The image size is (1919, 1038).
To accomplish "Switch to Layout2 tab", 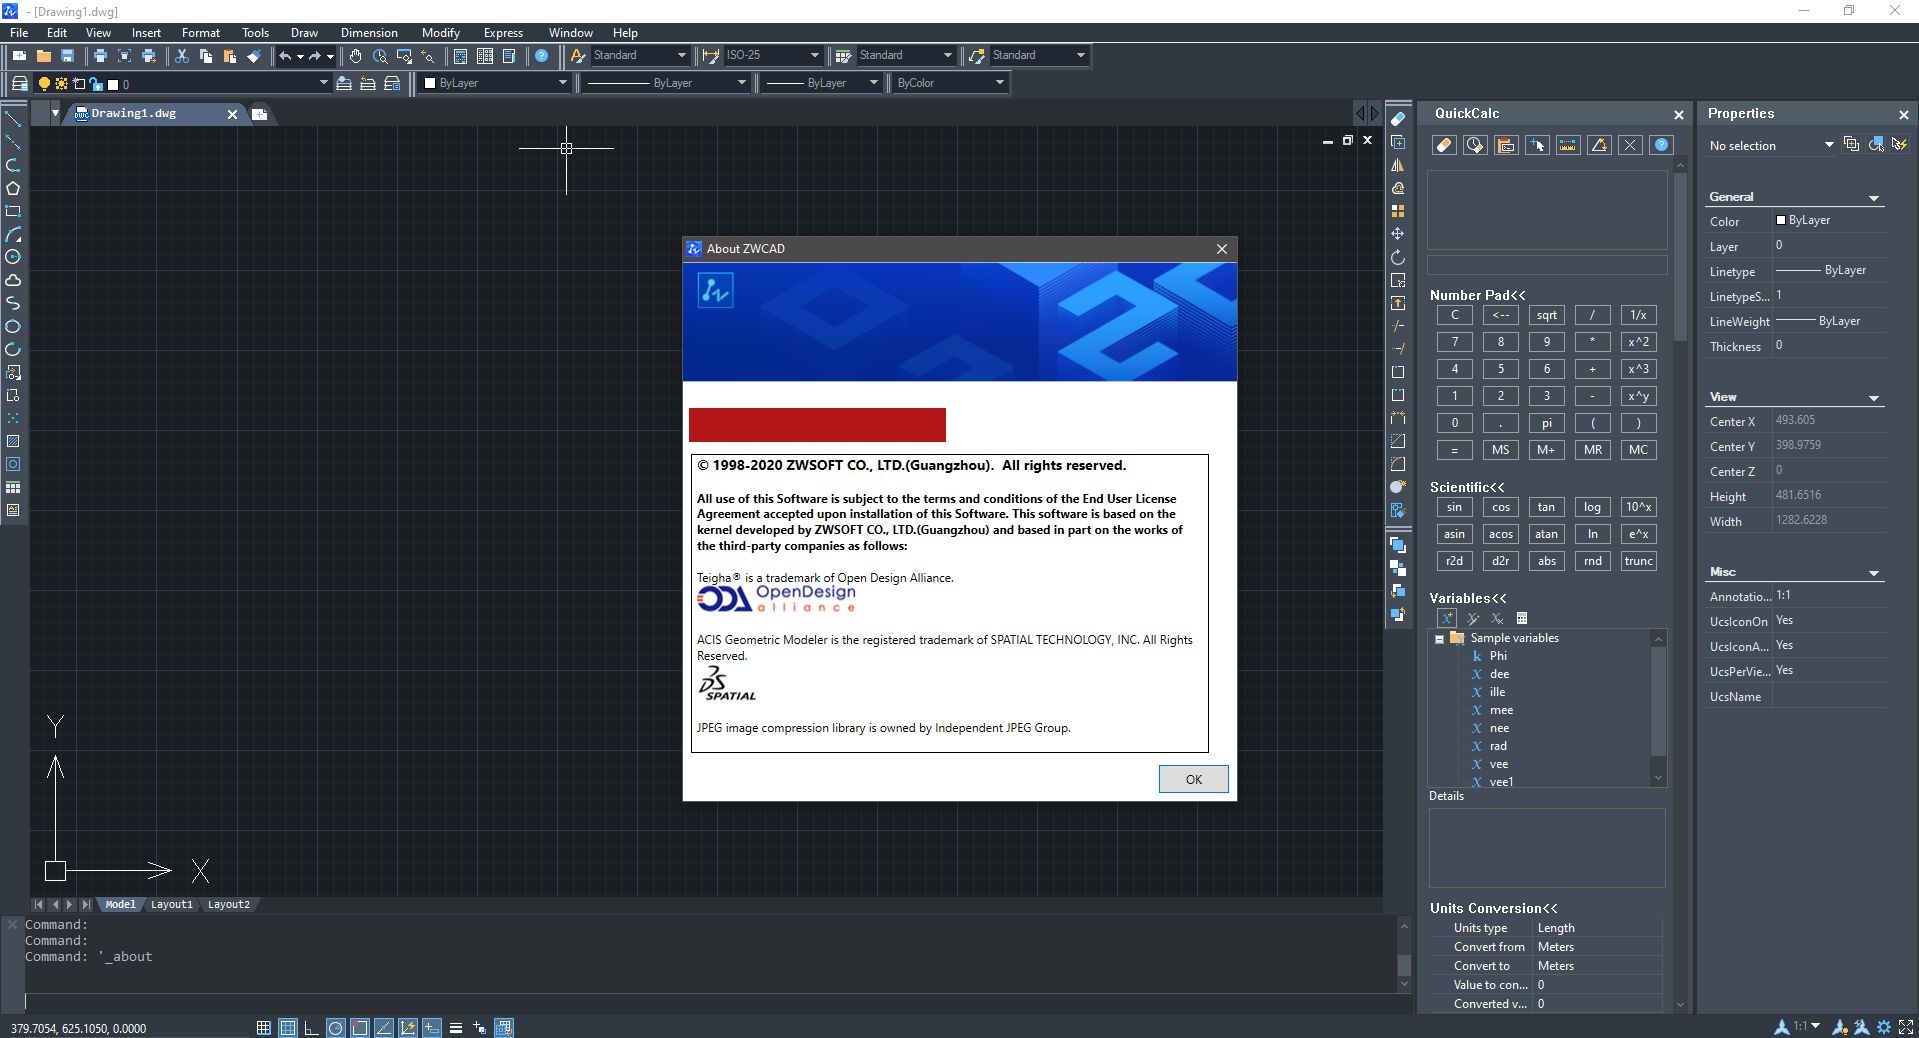I will pyautogui.click(x=229, y=904).
